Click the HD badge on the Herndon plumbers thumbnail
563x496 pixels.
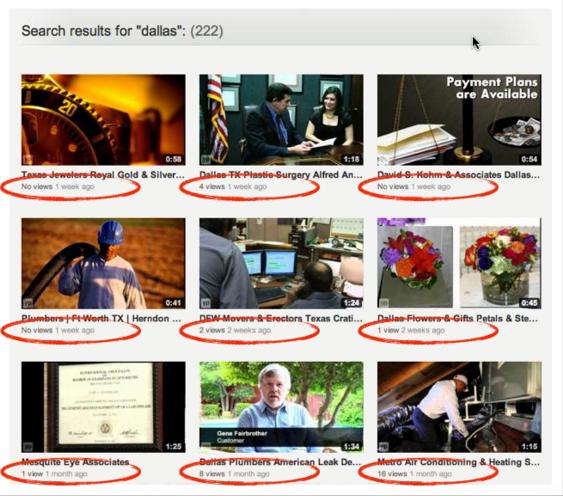click(x=28, y=303)
